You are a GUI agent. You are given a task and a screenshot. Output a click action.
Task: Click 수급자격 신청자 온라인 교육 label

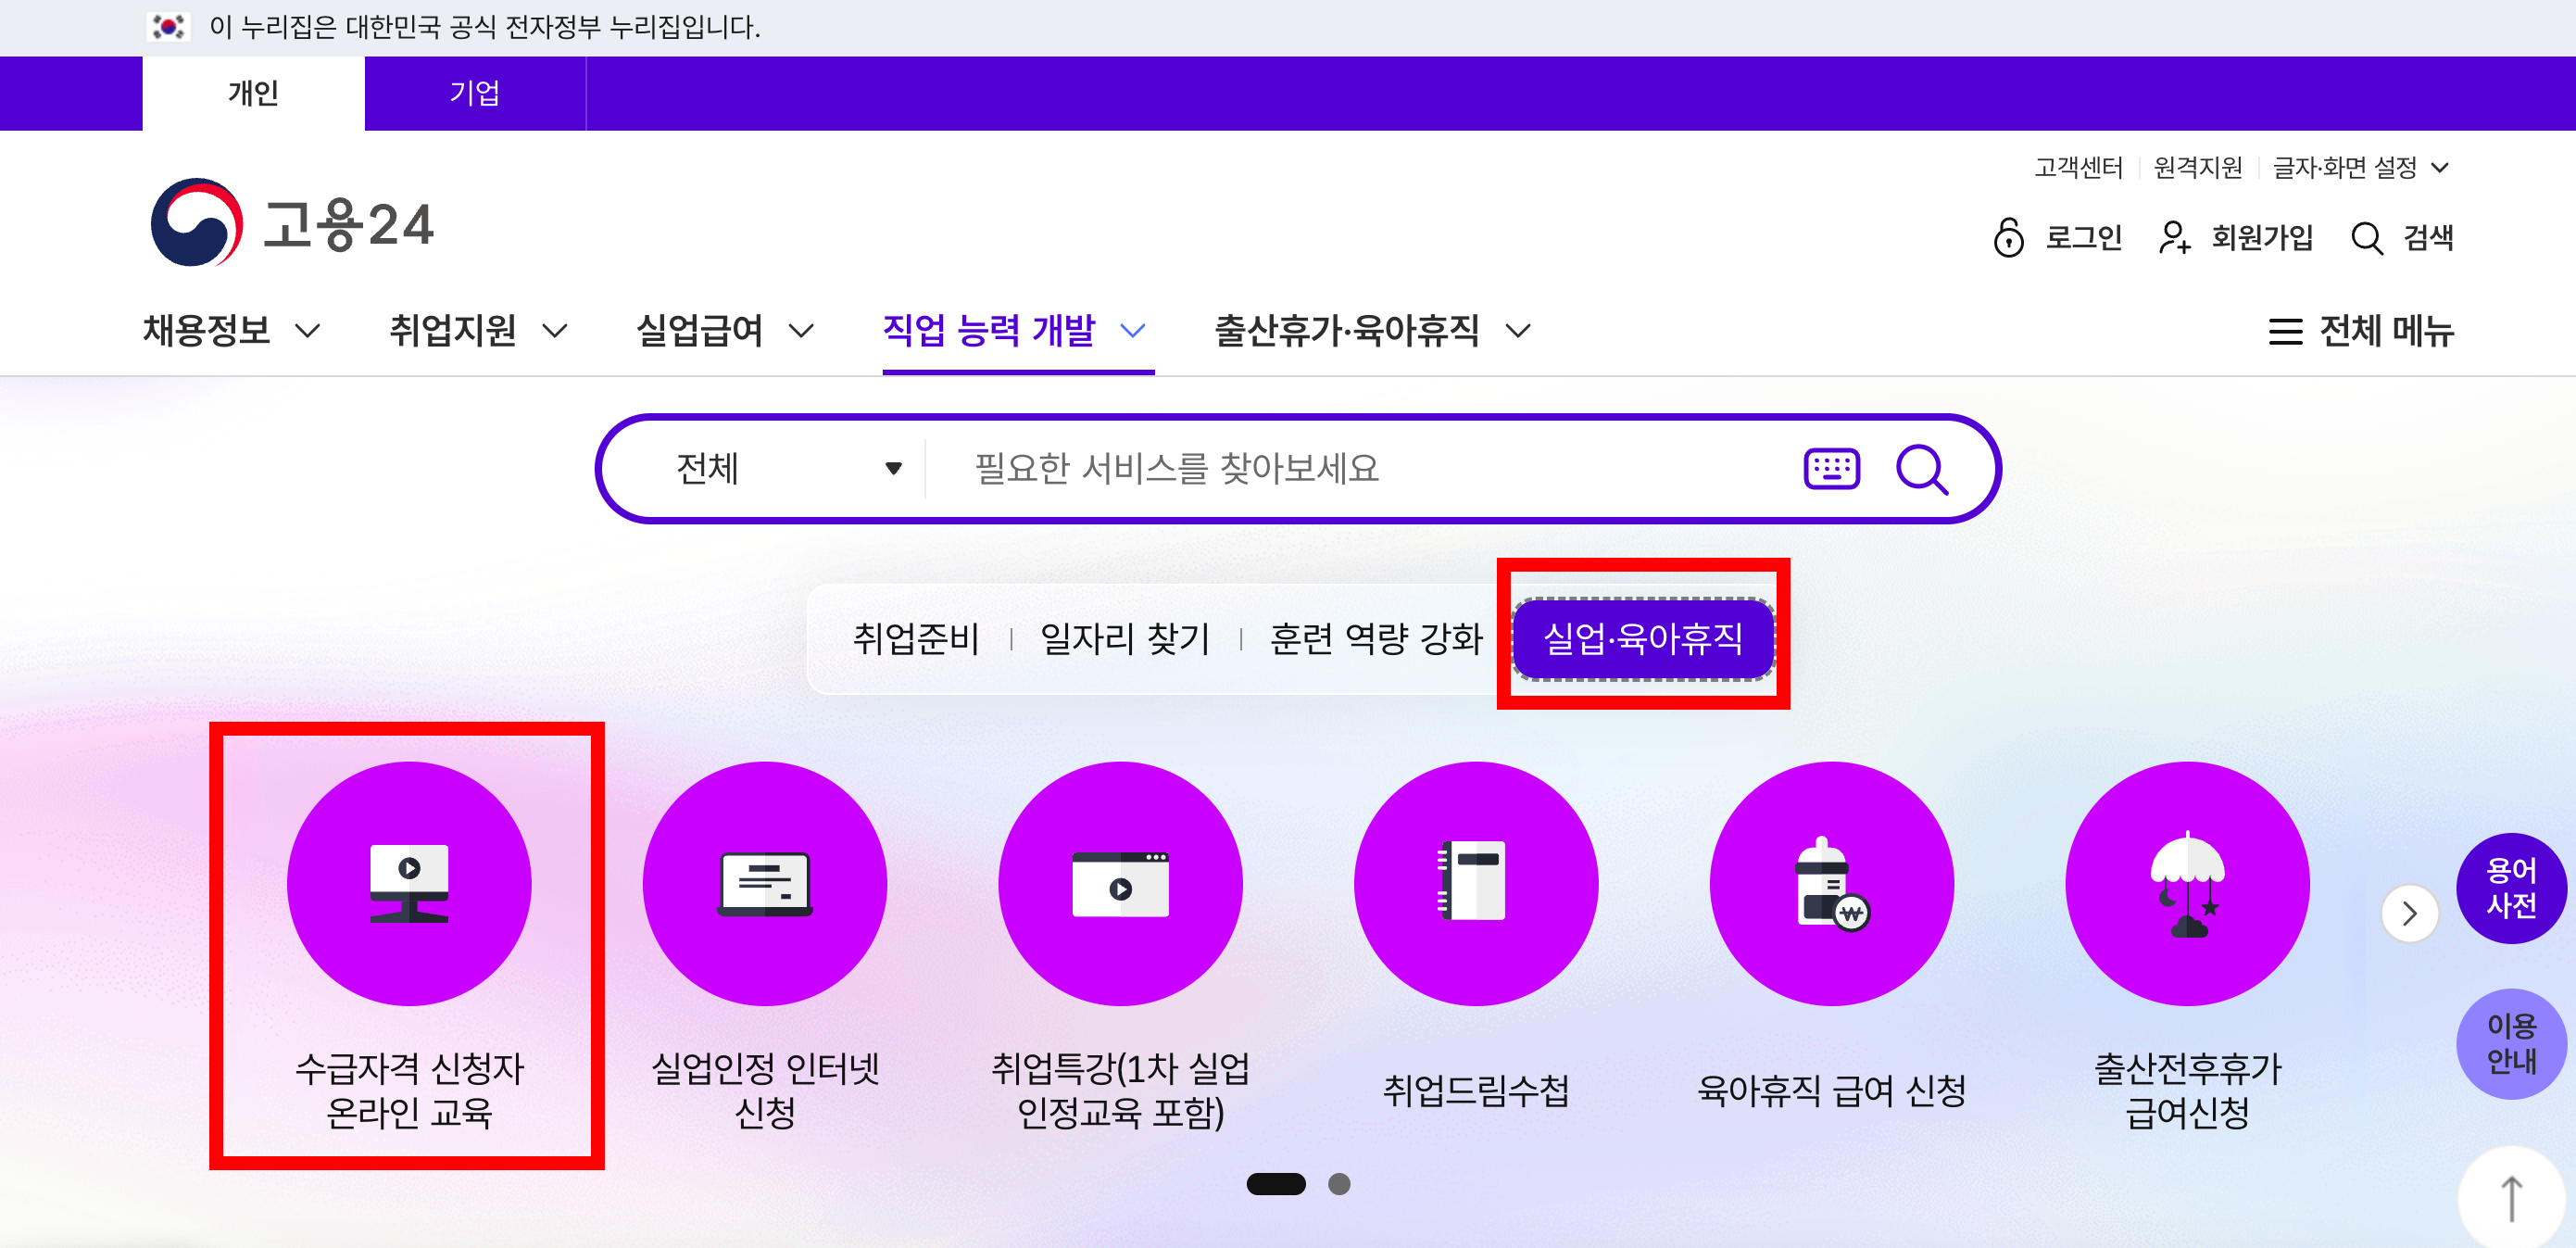[x=409, y=1090]
